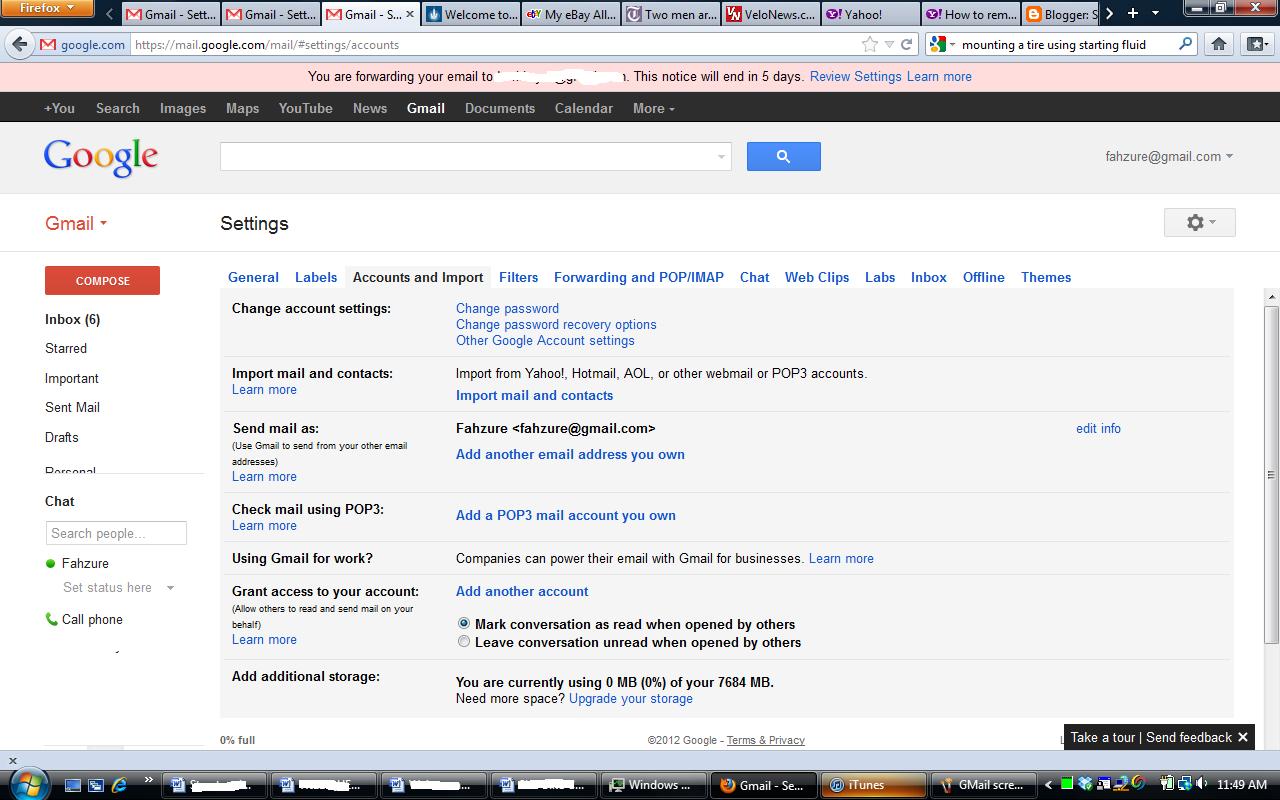Click Show Desktop in quick launch

pyautogui.click(x=74, y=785)
